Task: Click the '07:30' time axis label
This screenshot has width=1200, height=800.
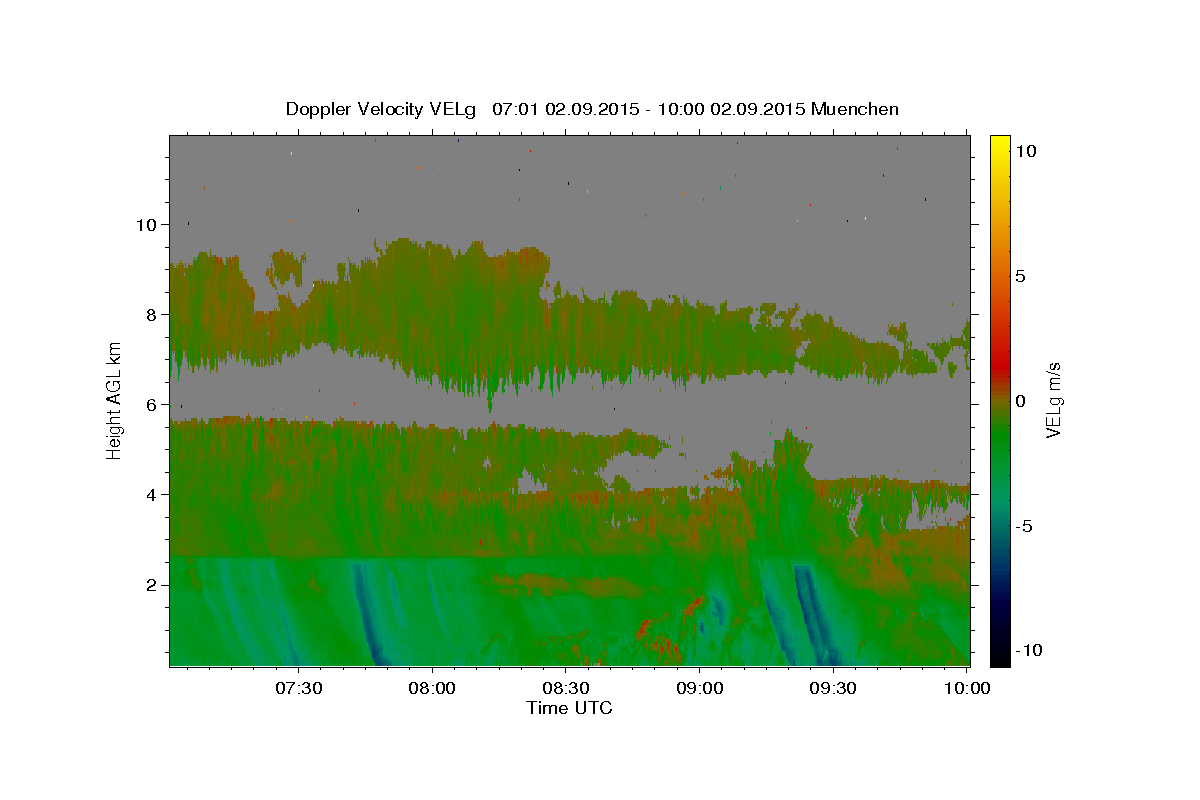Action: point(299,688)
